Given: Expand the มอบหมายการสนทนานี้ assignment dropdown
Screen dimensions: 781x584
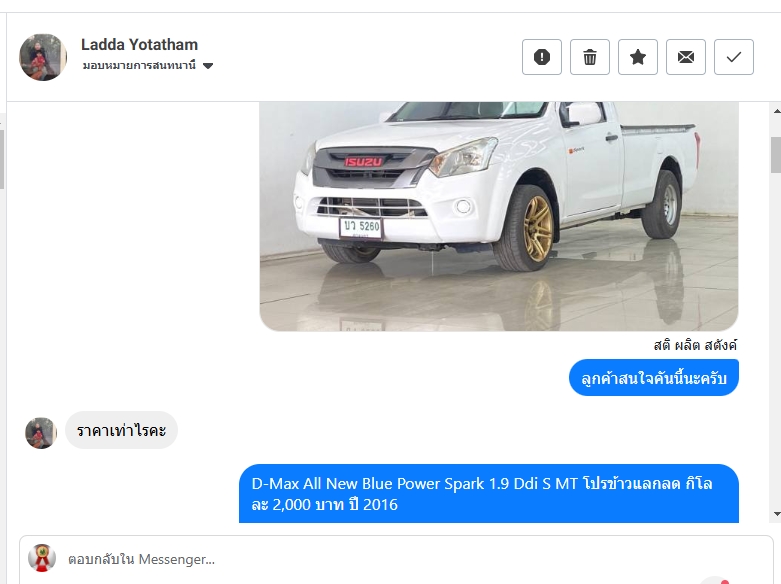Looking at the screenshot, I should click(x=148, y=66).
